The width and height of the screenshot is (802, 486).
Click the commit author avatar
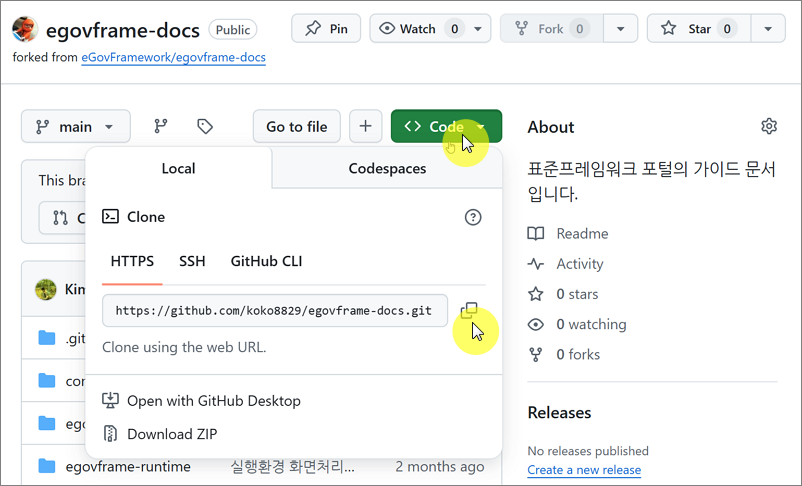click(x=46, y=290)
